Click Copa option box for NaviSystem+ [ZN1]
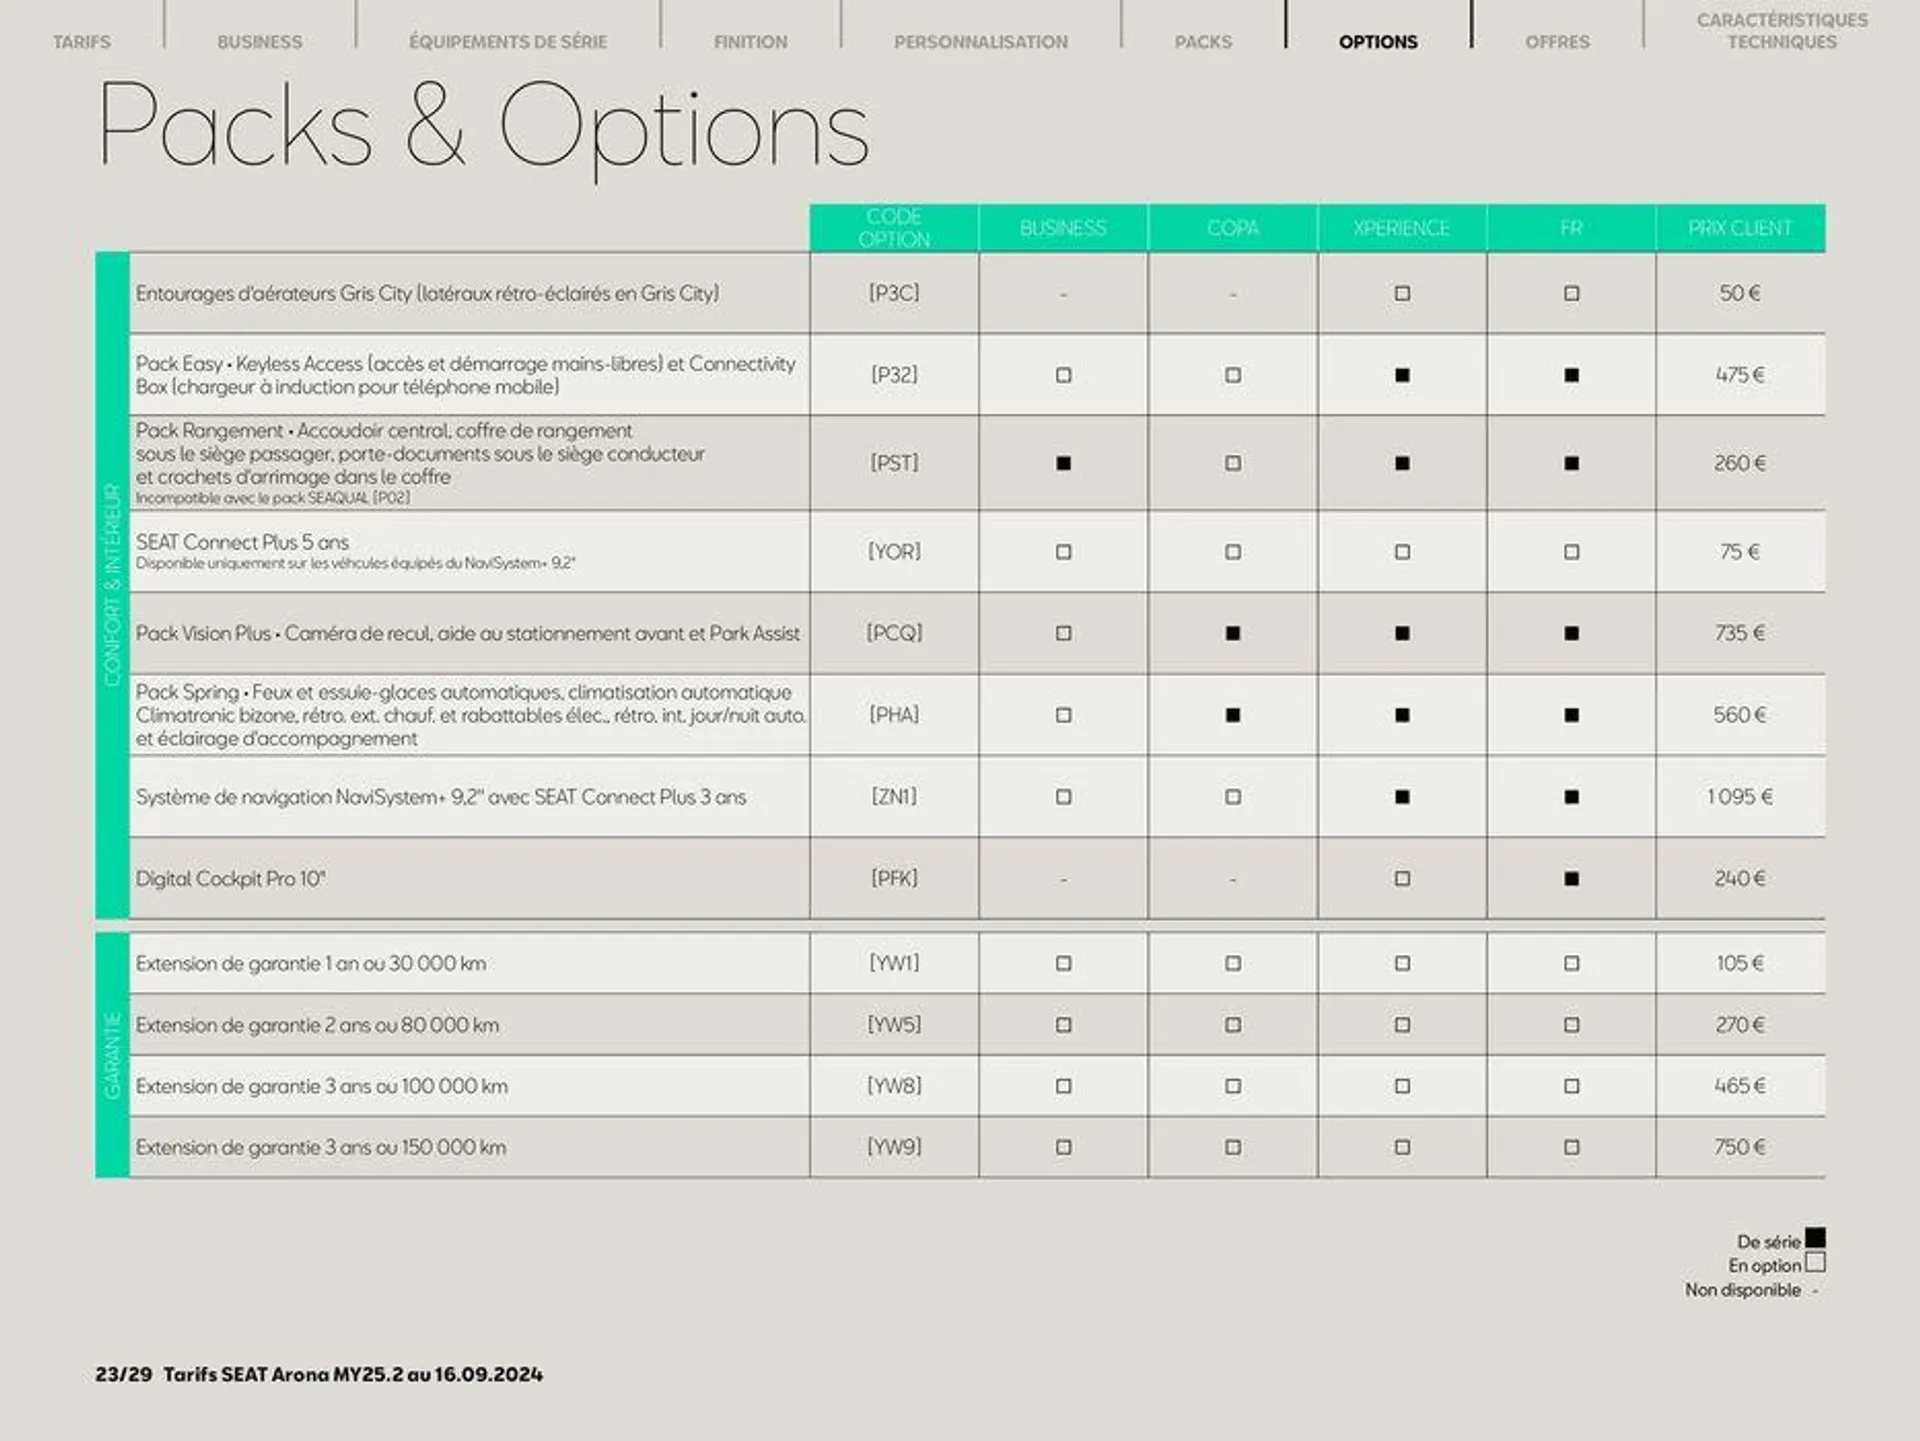 [x=1233, y=798]
